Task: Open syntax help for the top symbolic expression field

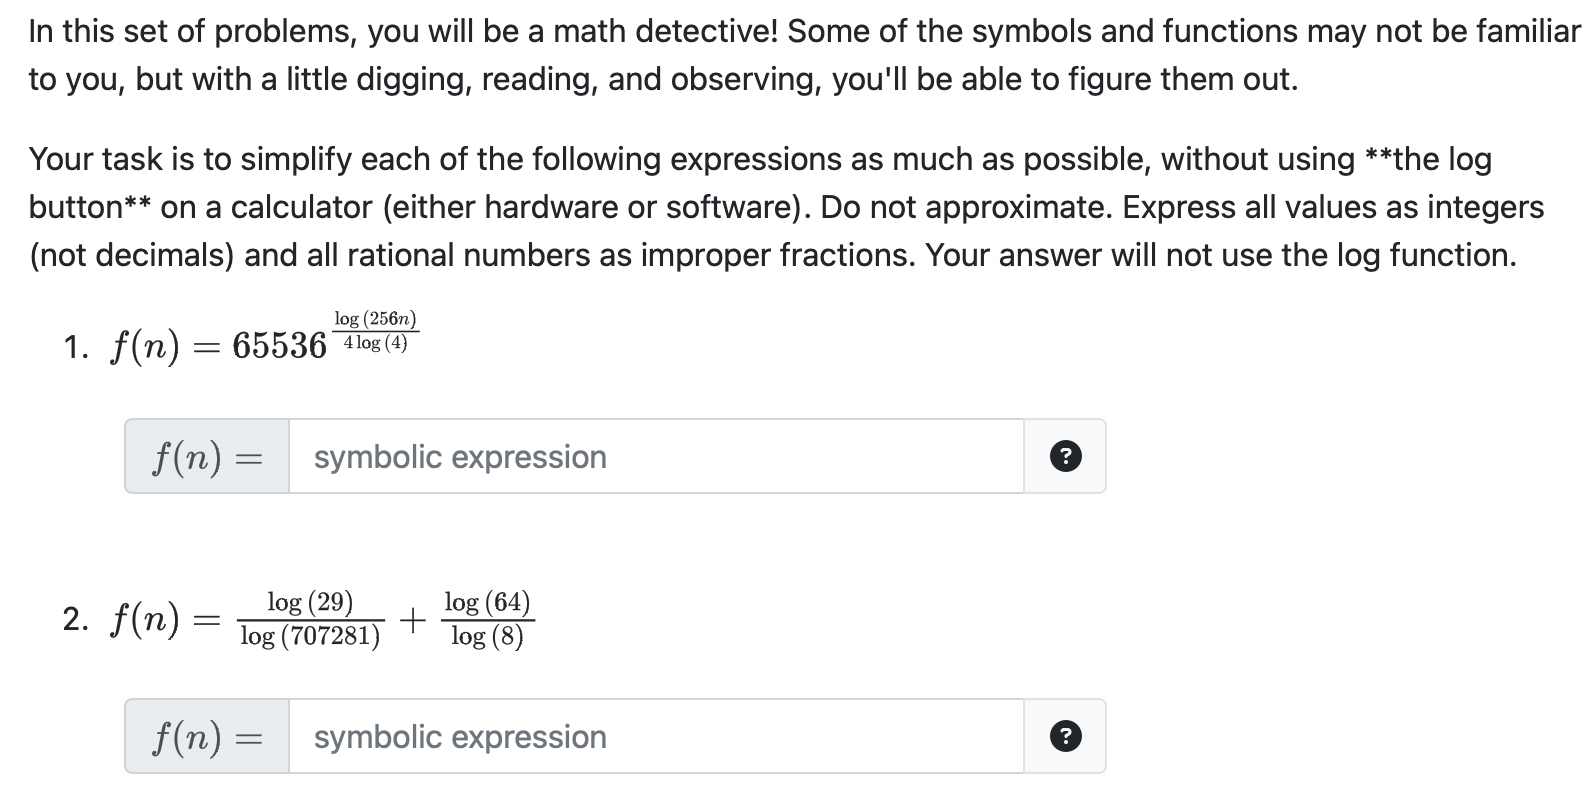Action: point(1066,456)
